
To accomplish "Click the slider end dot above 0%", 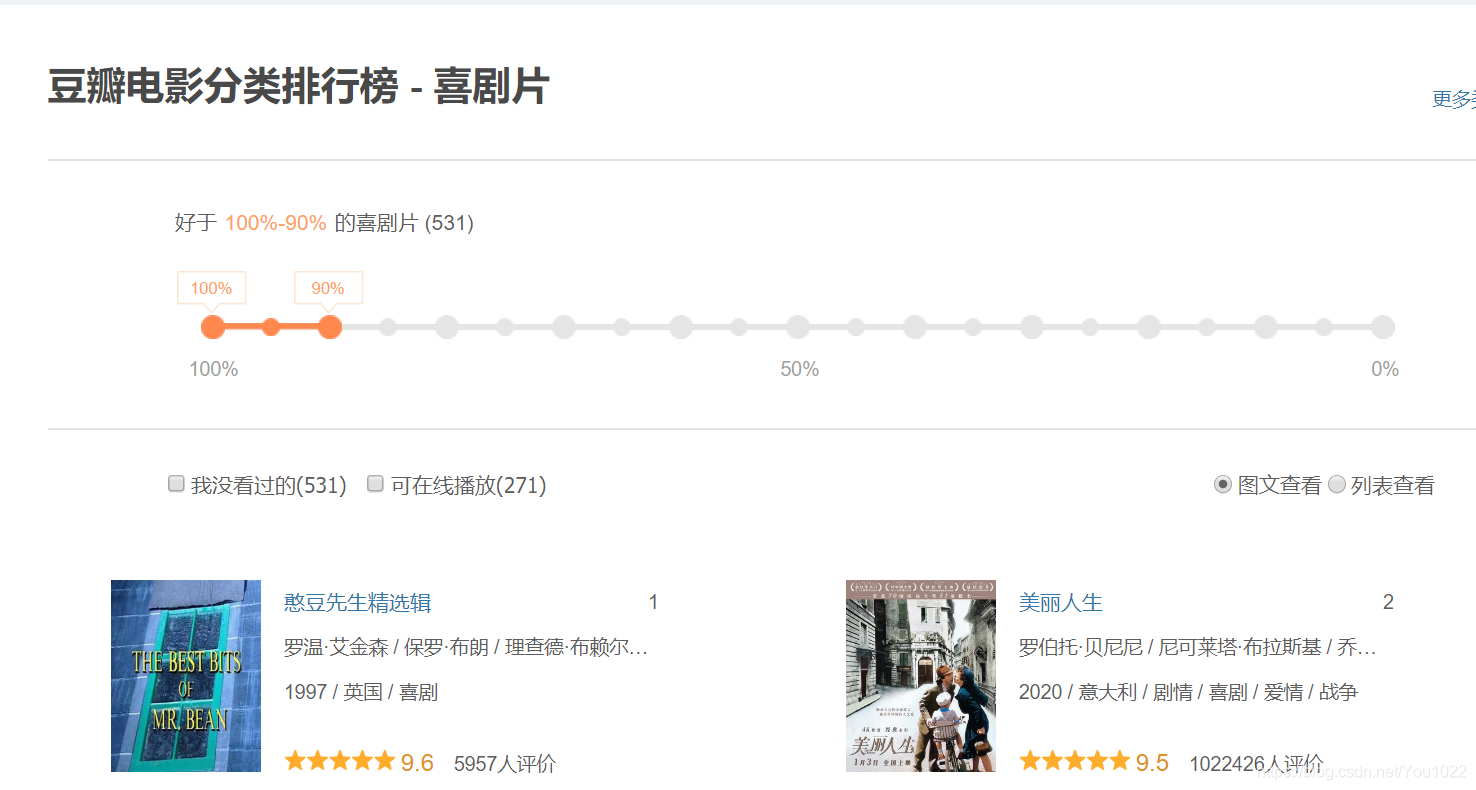I will click(1383, 327).
